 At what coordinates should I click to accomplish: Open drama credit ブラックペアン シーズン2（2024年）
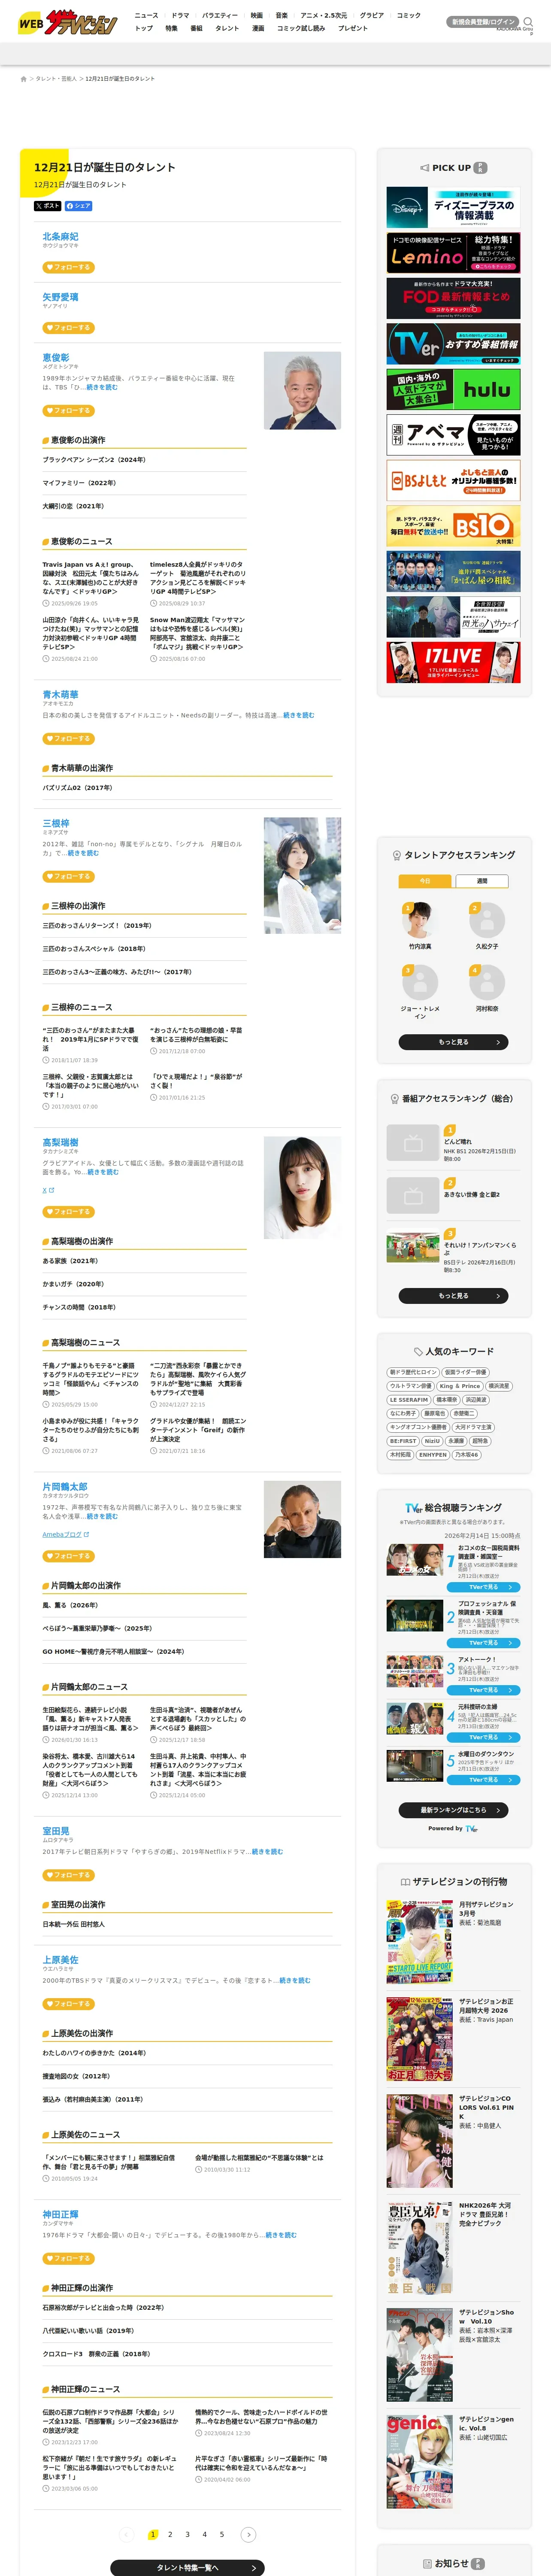point(94,460)
